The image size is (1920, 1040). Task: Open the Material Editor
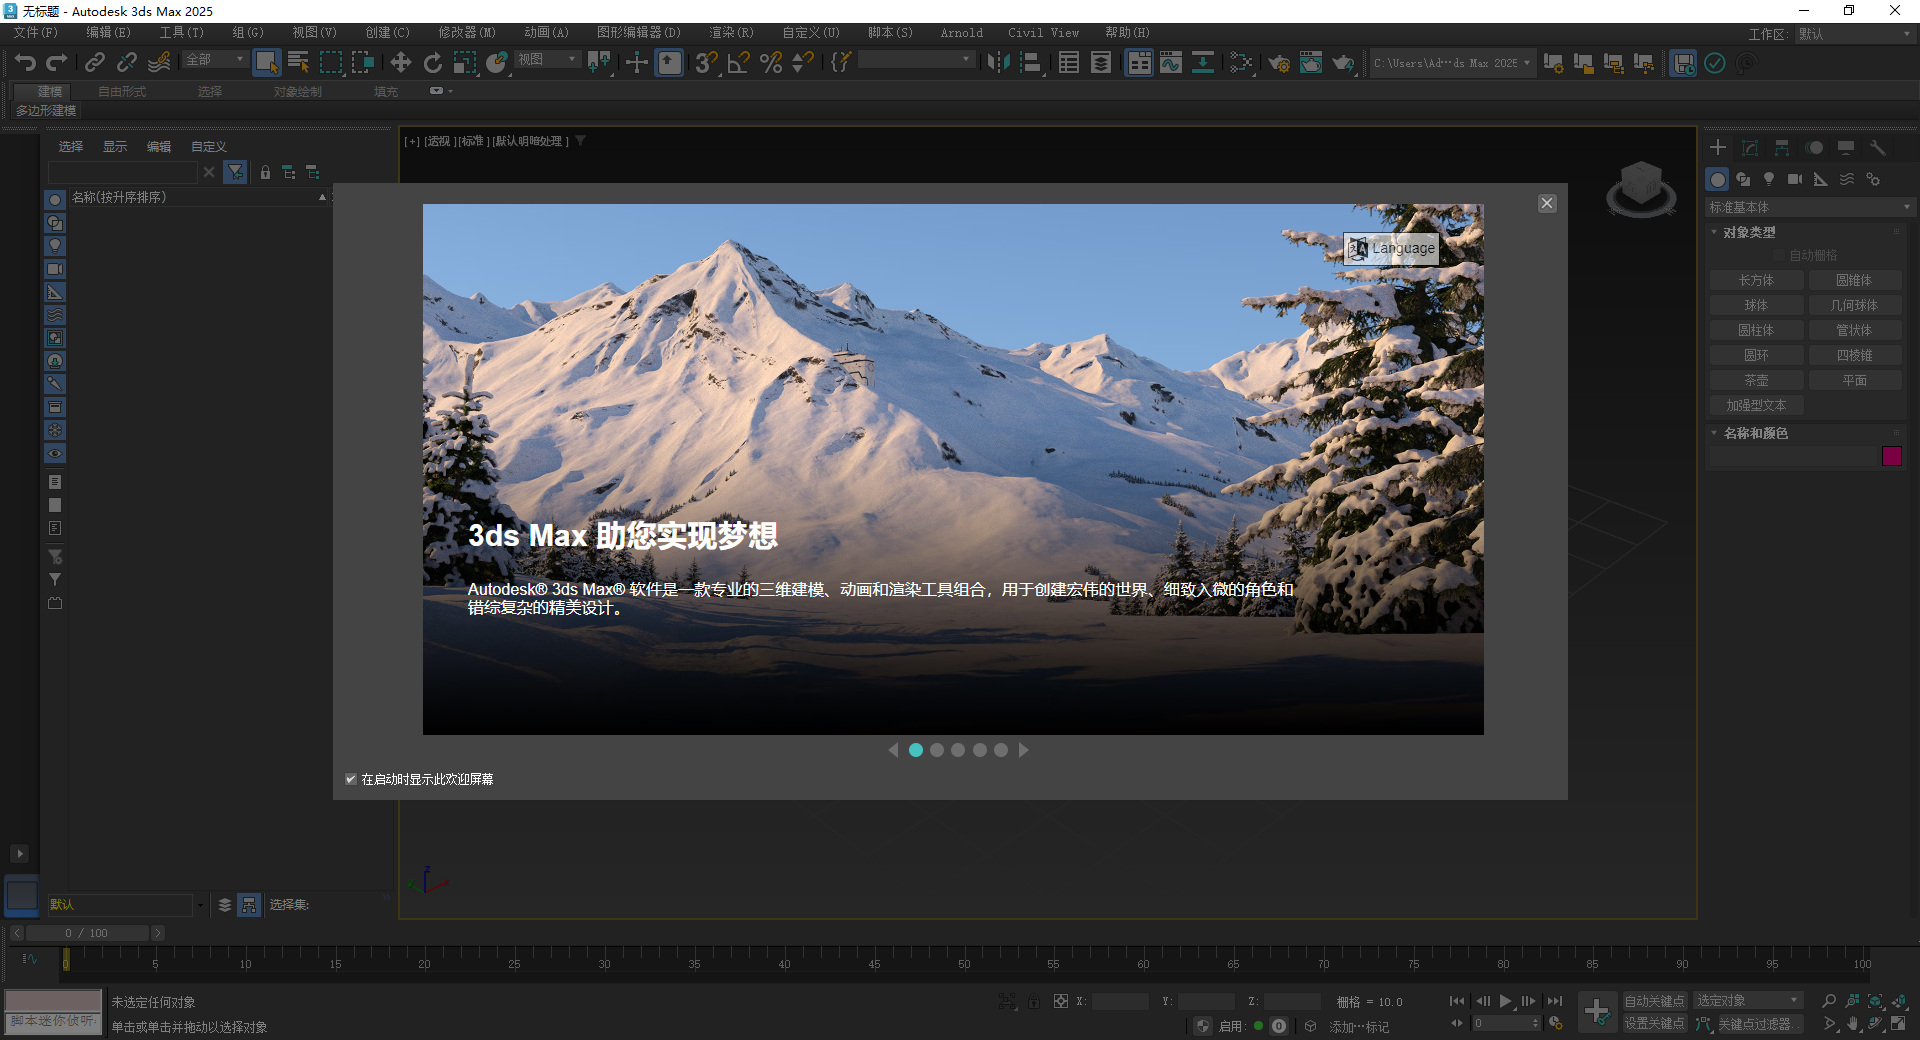coord(1243,62)
